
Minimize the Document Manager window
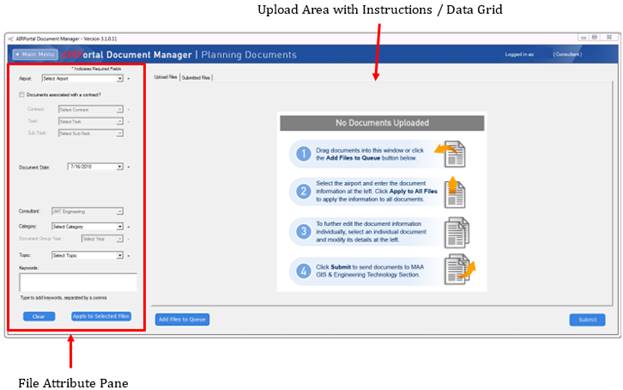coord(583,38)
